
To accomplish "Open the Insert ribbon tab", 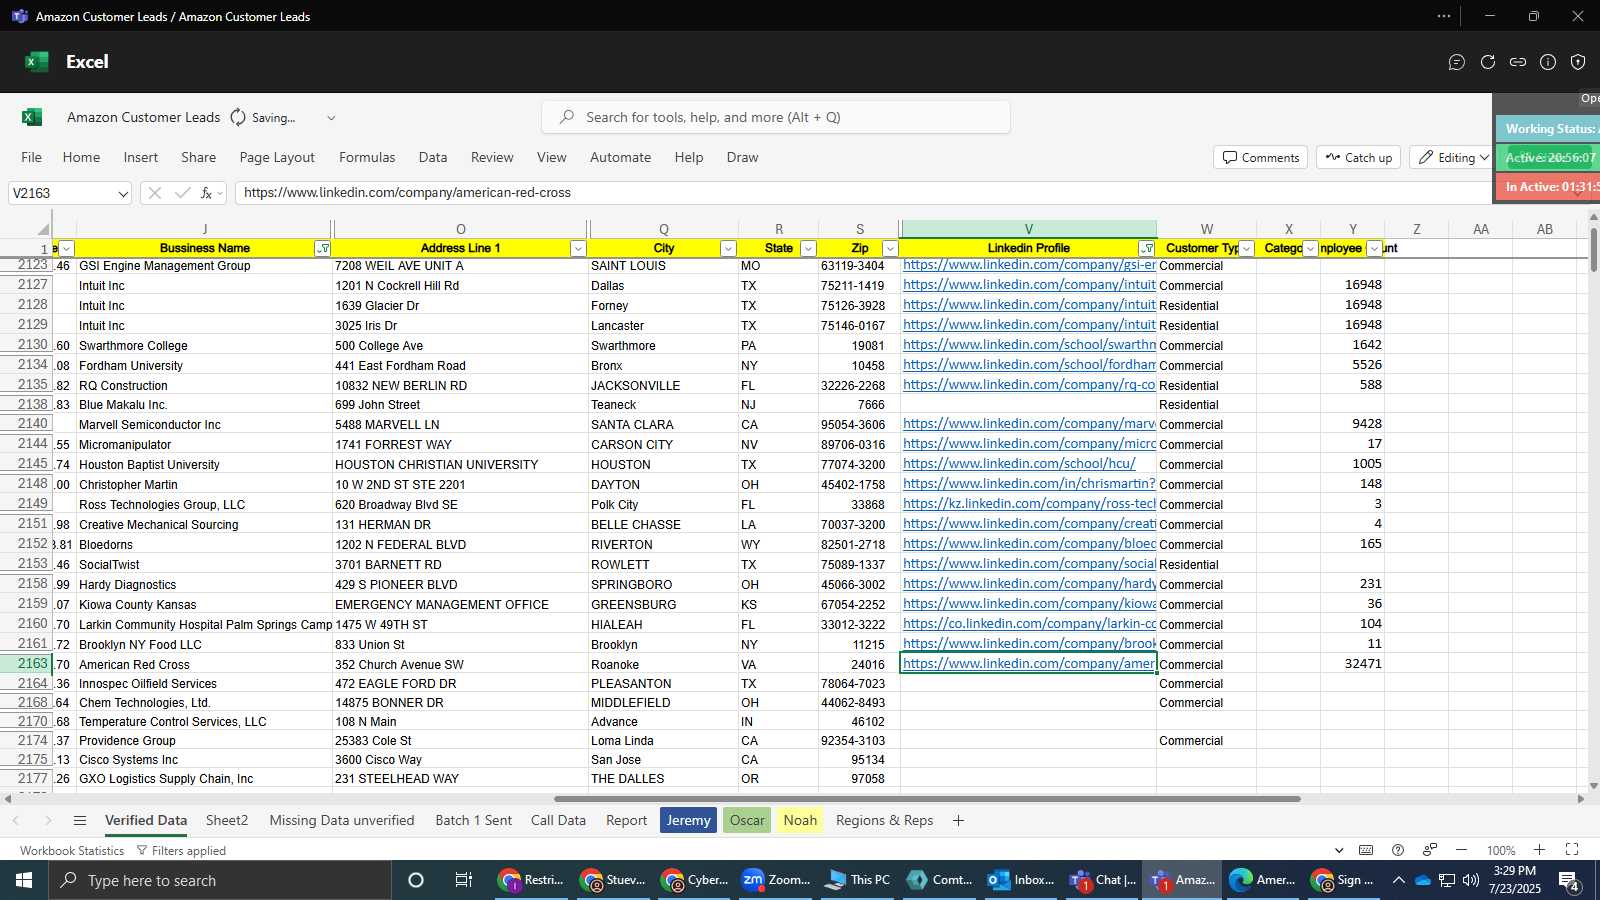I will [141, 157].
